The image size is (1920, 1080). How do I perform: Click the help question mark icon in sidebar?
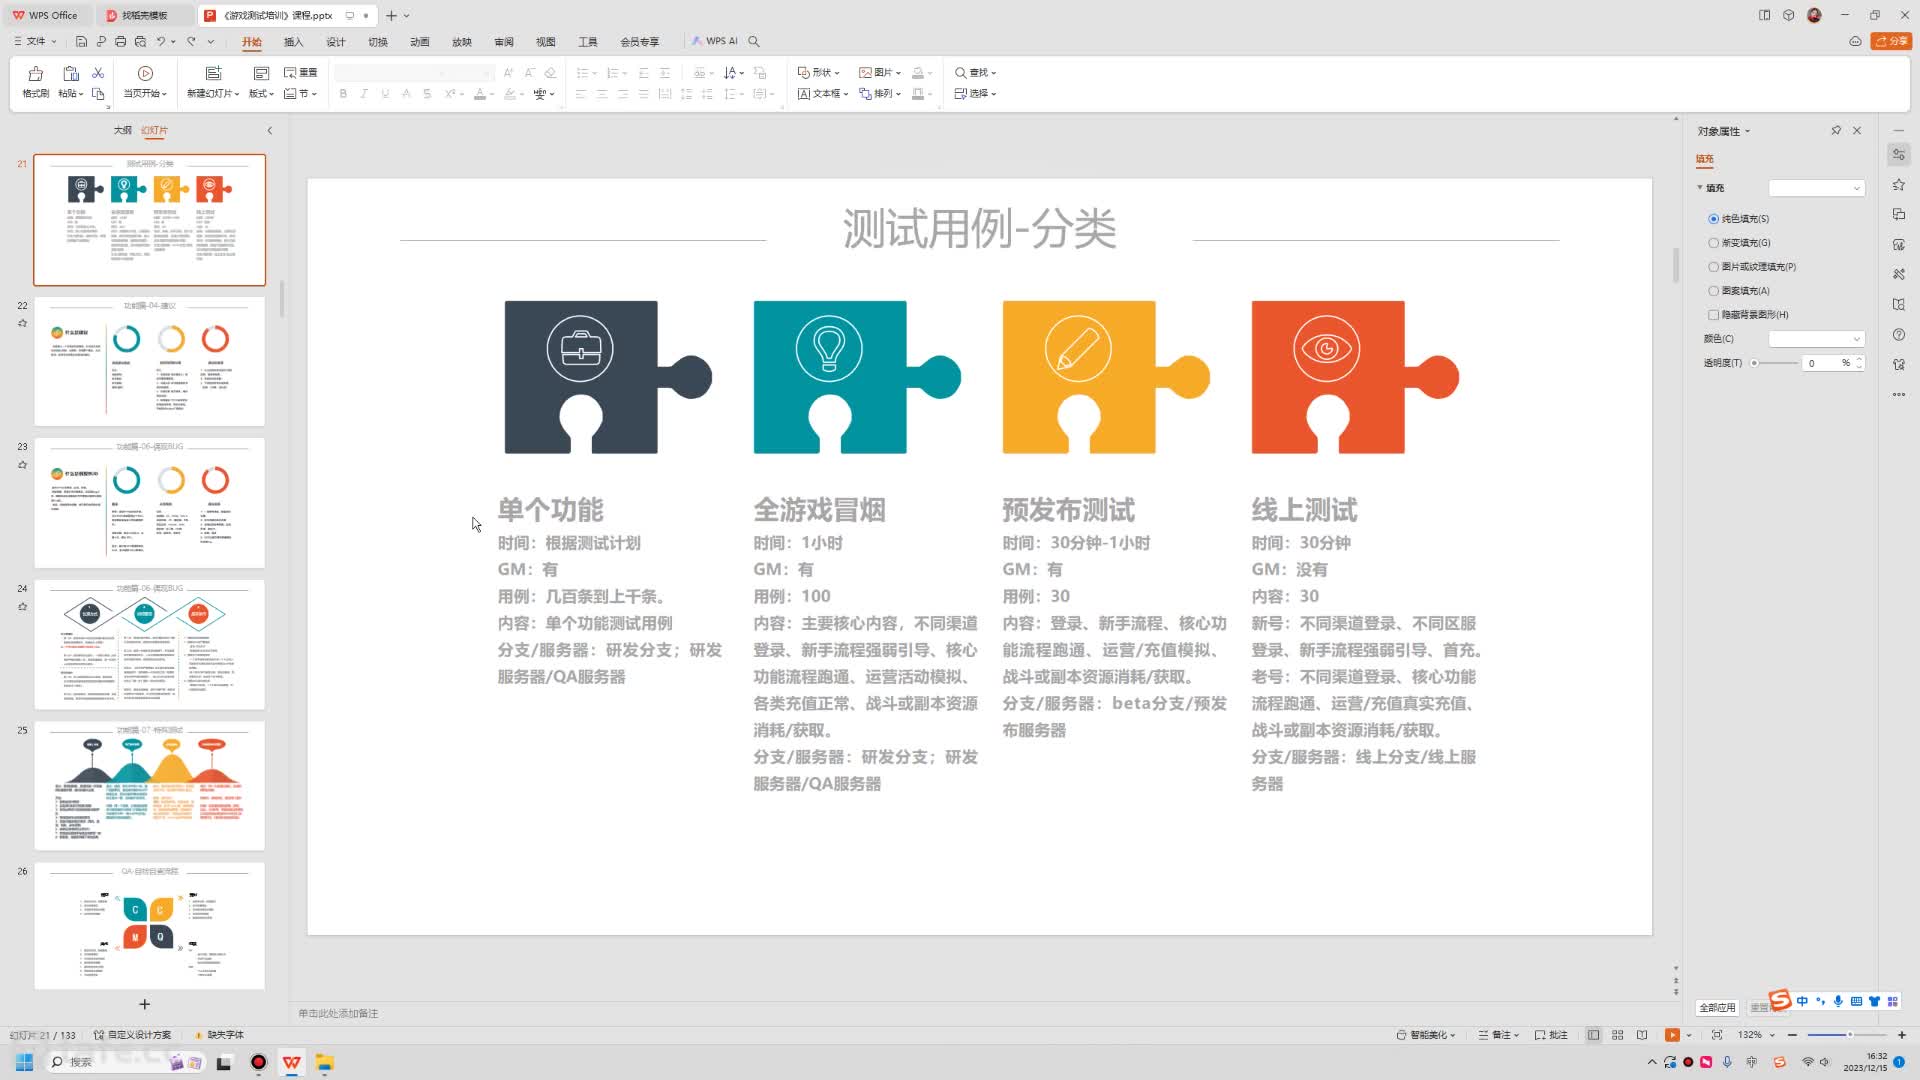coord(1899,335)
